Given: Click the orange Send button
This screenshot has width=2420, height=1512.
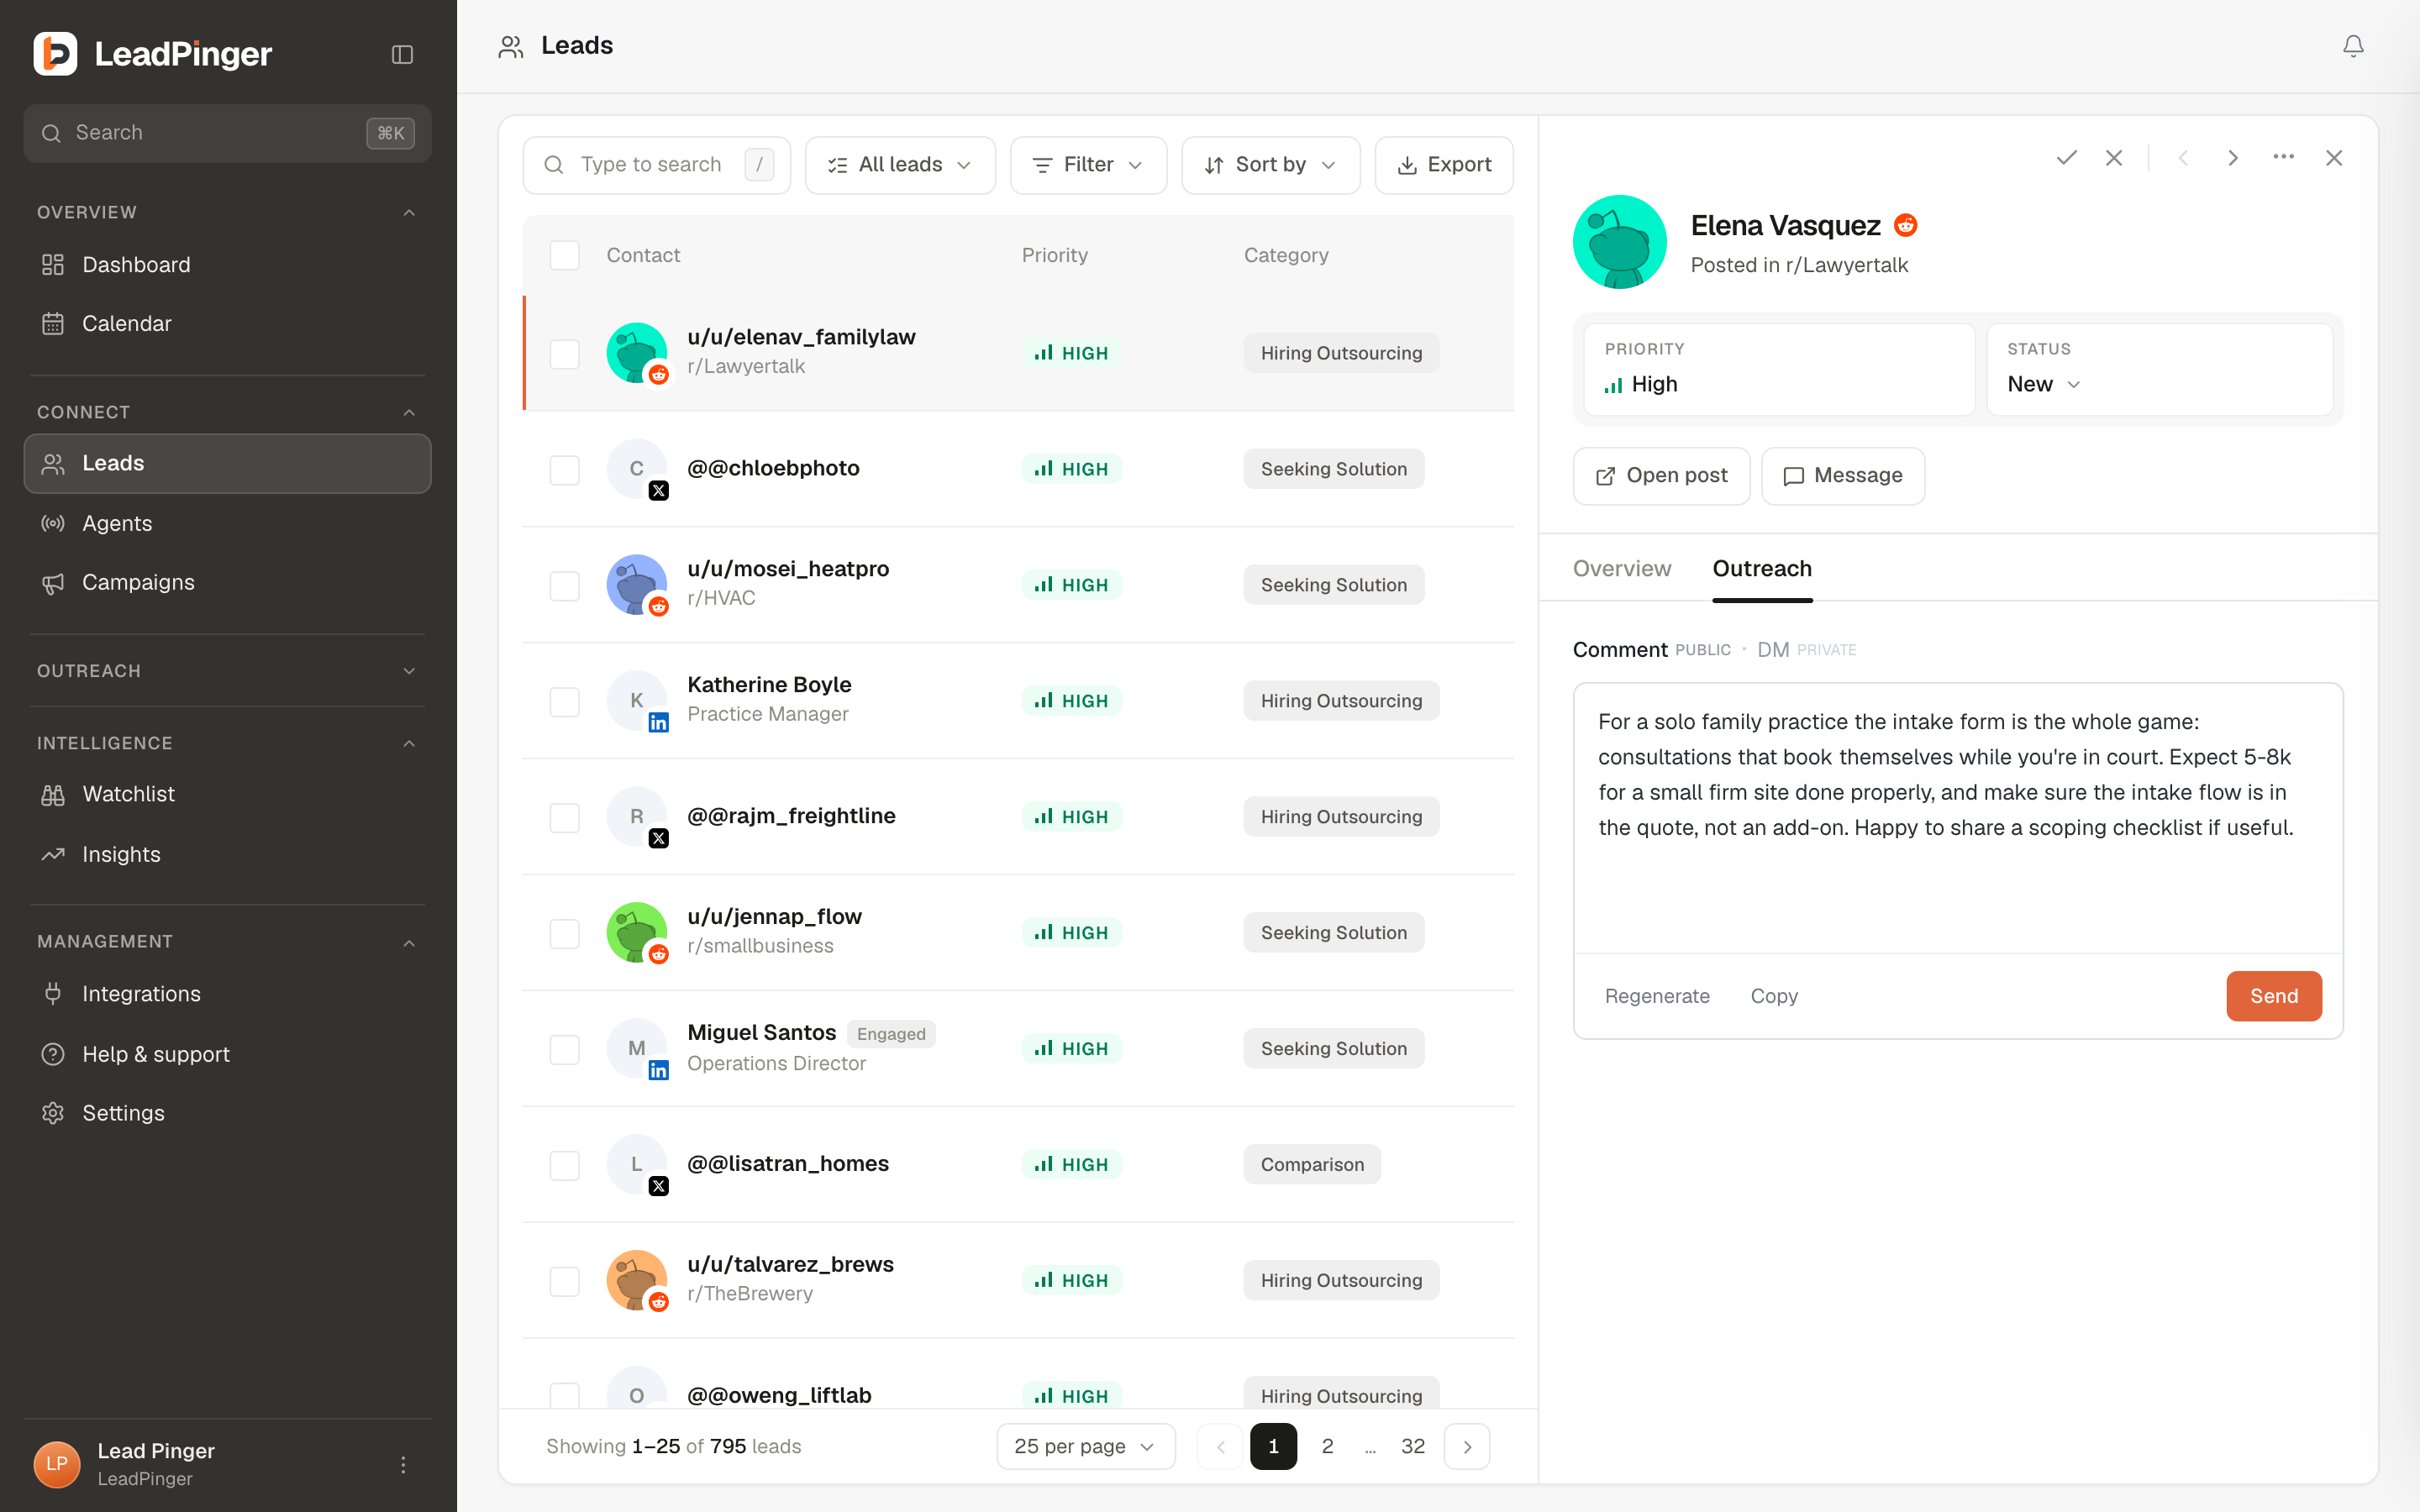Looking at the screenshot, I should pyautogui.click(x=2274, y=996).
